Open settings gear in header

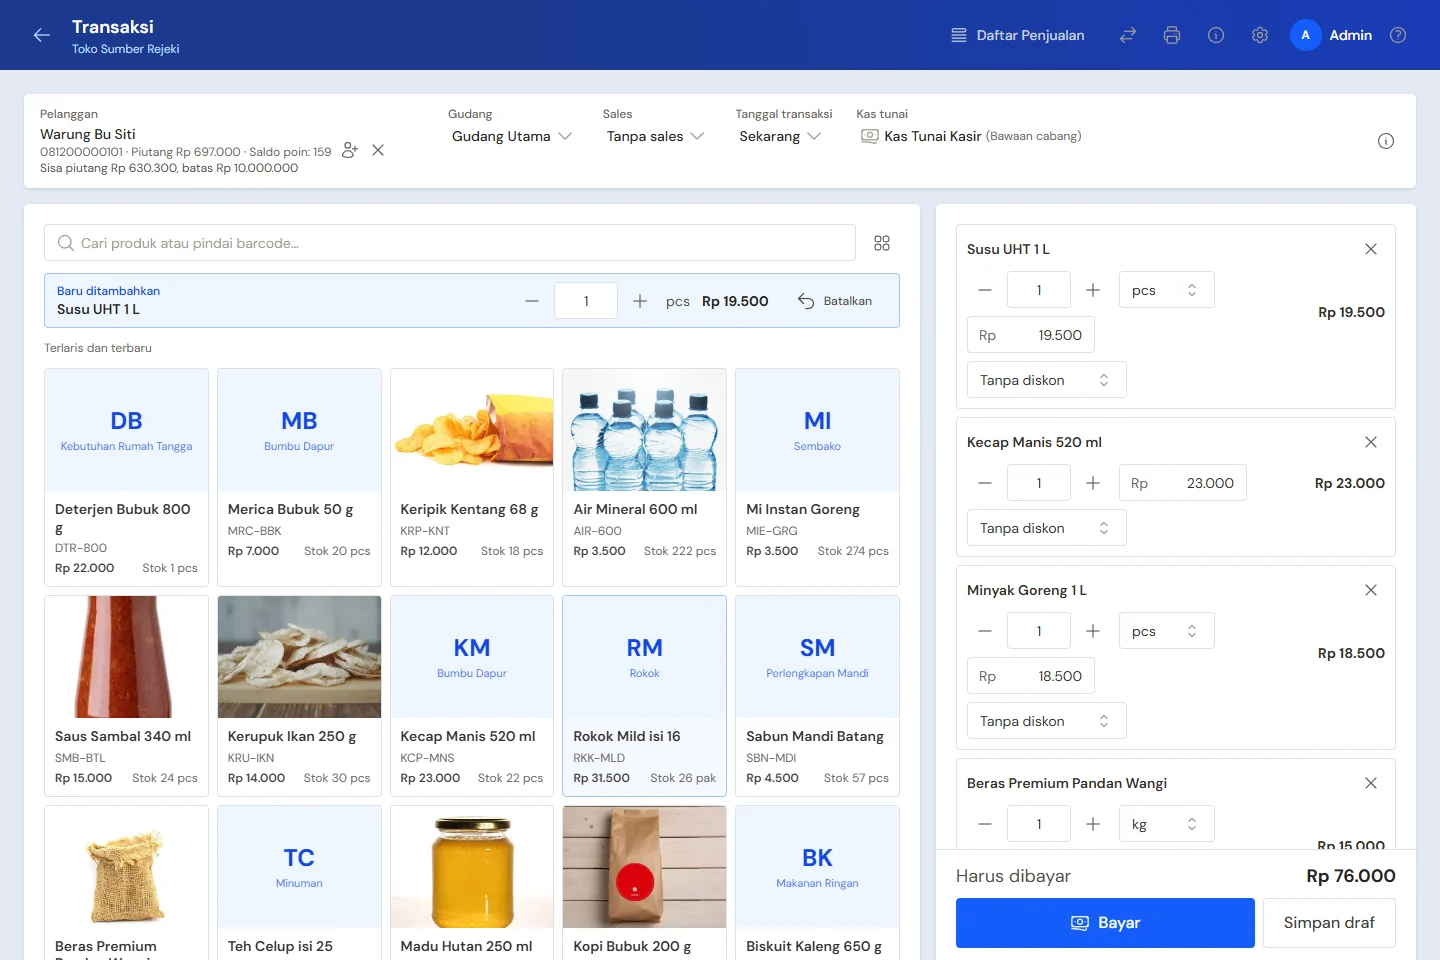click(x=1260, y=35)
